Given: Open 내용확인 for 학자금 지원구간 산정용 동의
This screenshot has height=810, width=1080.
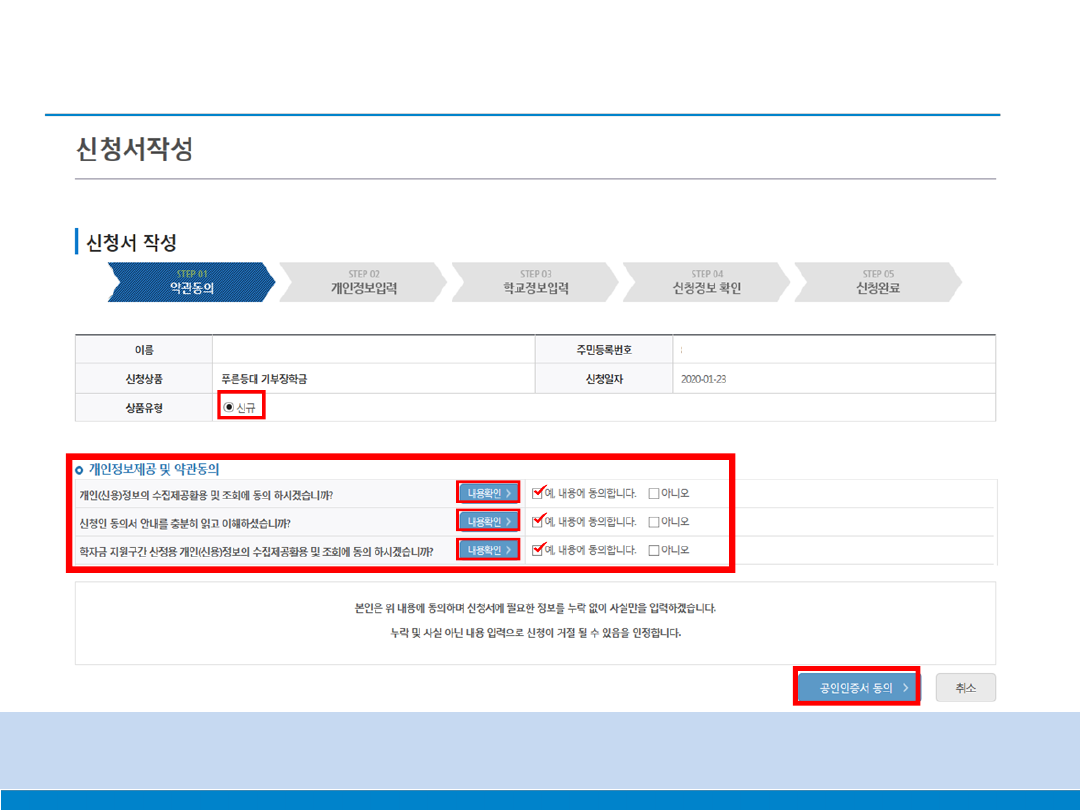Looking at the screenshot, I should pos(489,550).
